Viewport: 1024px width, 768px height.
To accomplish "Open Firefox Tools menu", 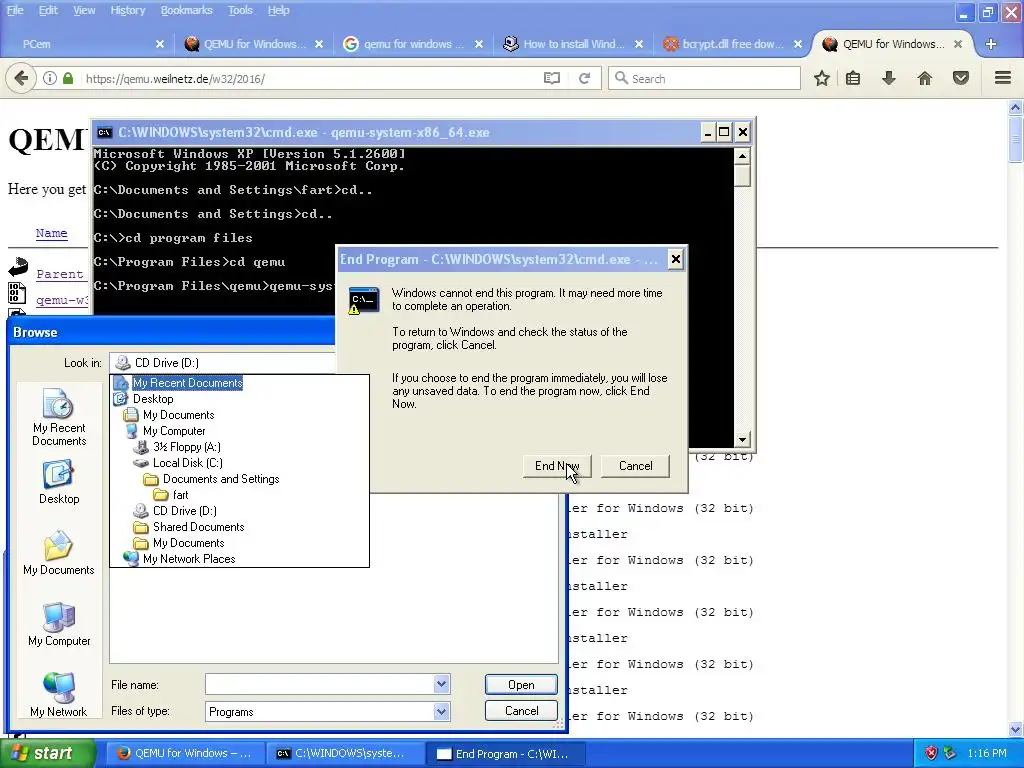I will pyautogui.click(x=240, y=10).
